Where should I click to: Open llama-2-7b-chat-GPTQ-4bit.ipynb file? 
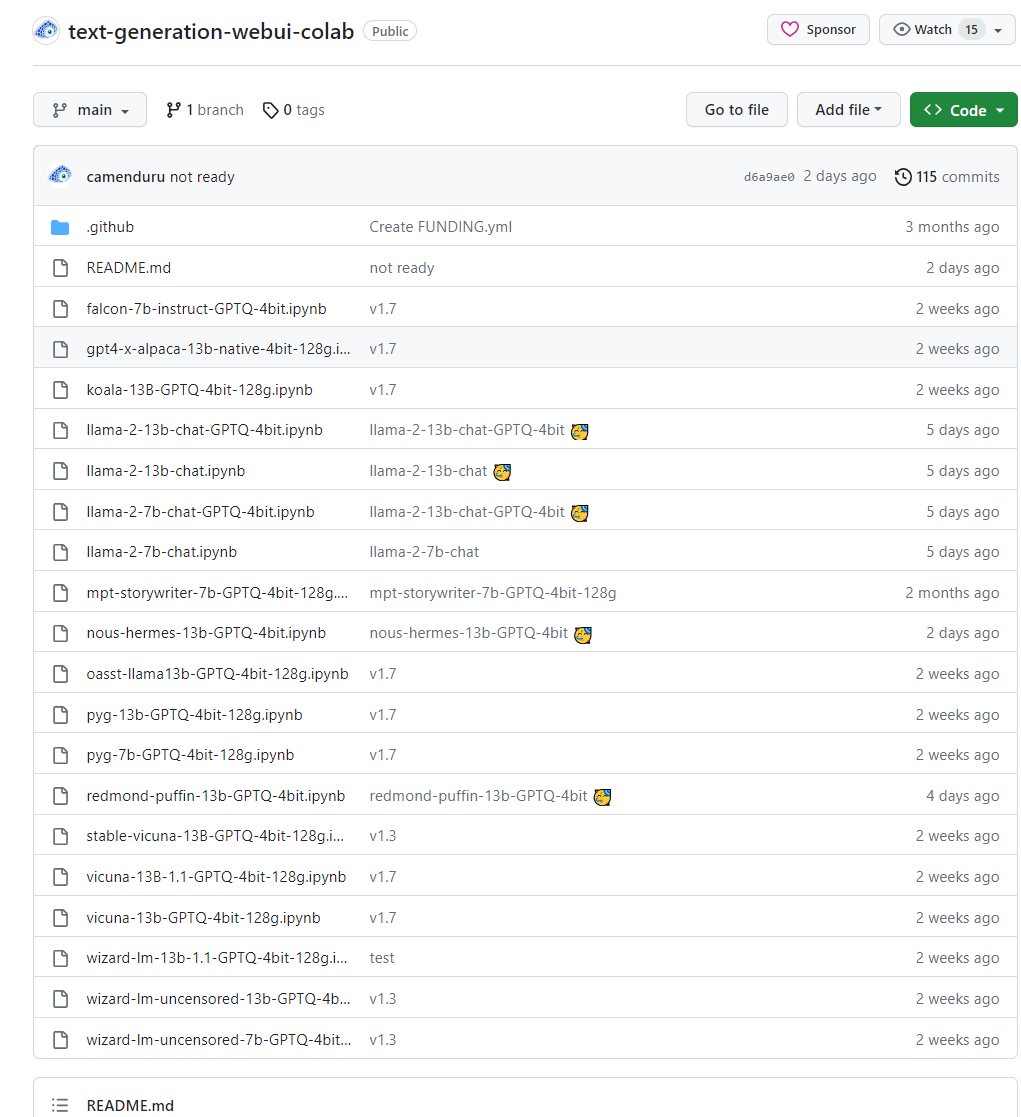(200, 511)
